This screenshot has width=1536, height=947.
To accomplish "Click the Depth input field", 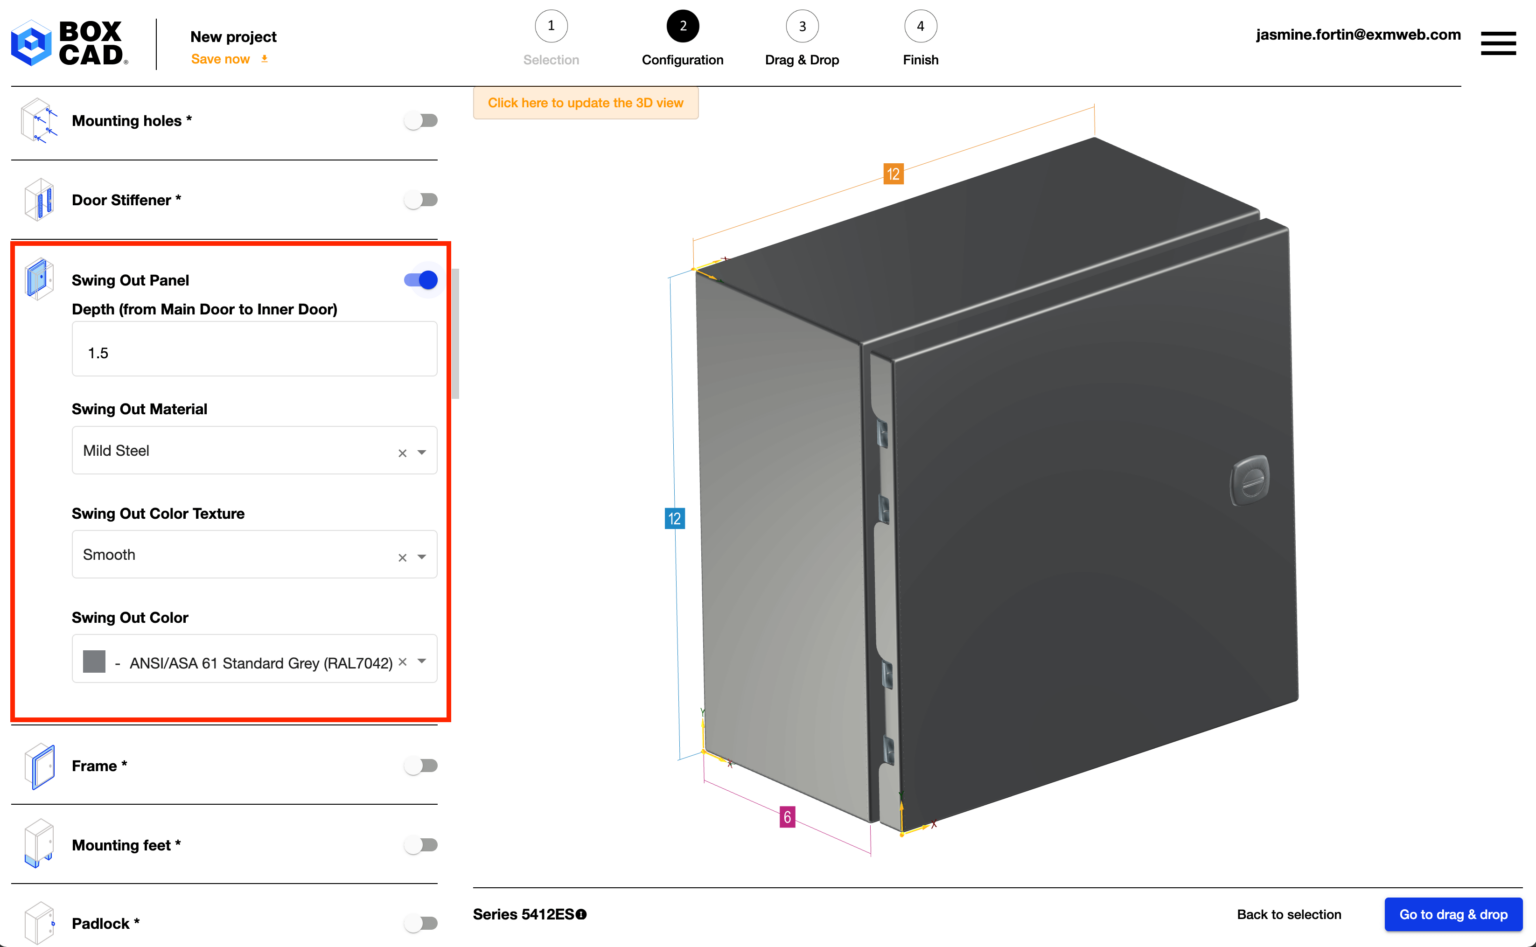I will pos(254,349).
